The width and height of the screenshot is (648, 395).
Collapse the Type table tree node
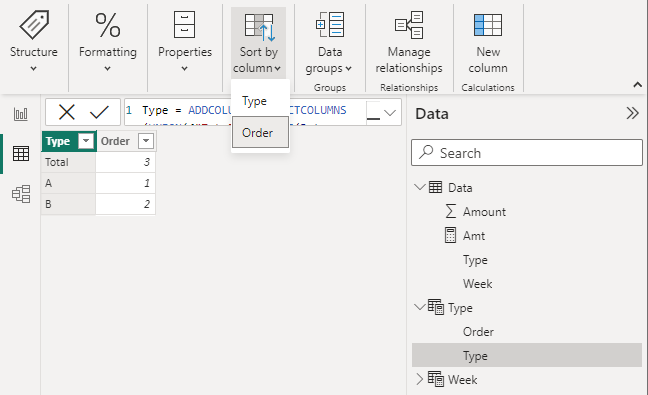pyautogui.click(x=420, y=307)
